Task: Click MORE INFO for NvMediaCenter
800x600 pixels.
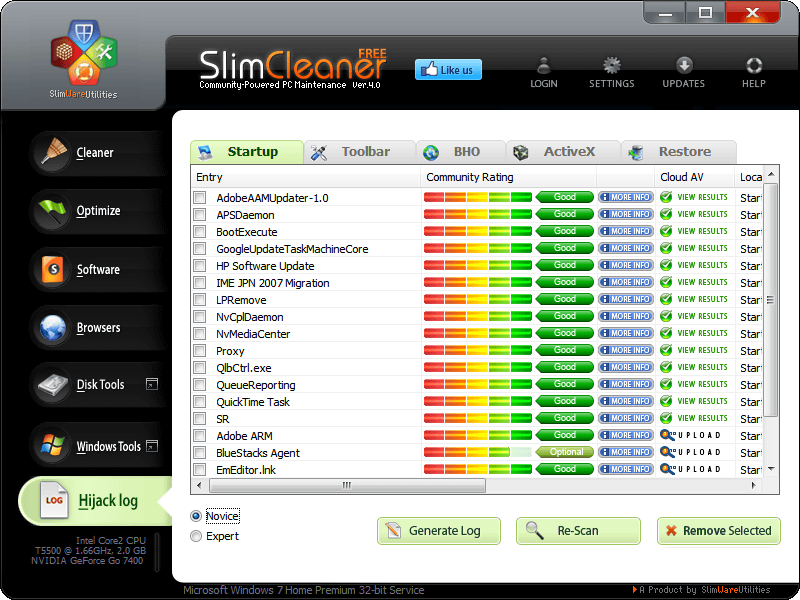Action: (x=626, y=333)
